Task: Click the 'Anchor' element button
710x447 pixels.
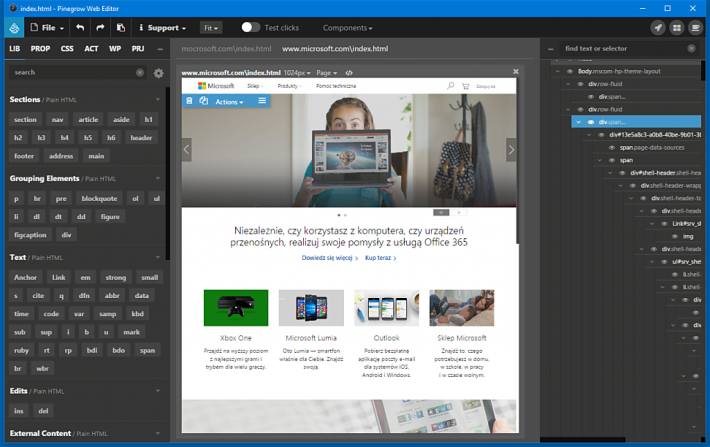Action: pyautogui.click(x=25, y=277)
